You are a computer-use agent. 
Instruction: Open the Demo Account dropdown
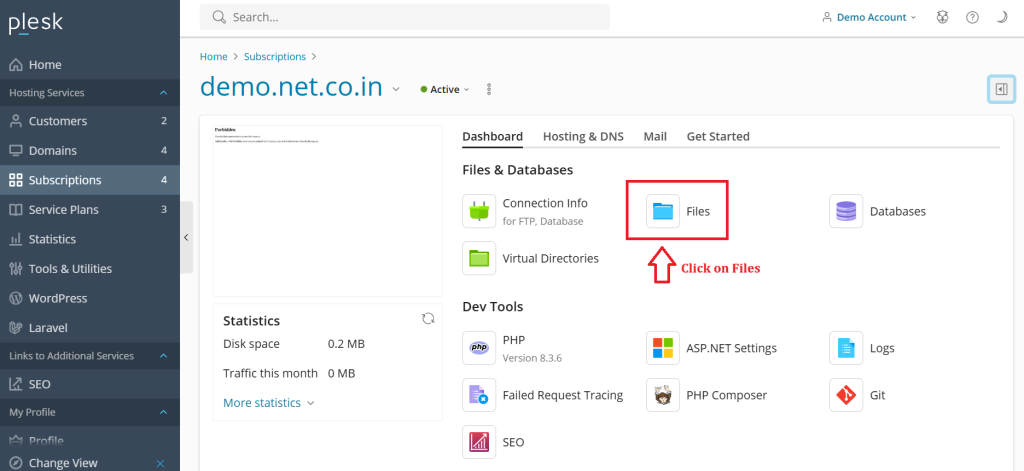click(x=869, y=18)
